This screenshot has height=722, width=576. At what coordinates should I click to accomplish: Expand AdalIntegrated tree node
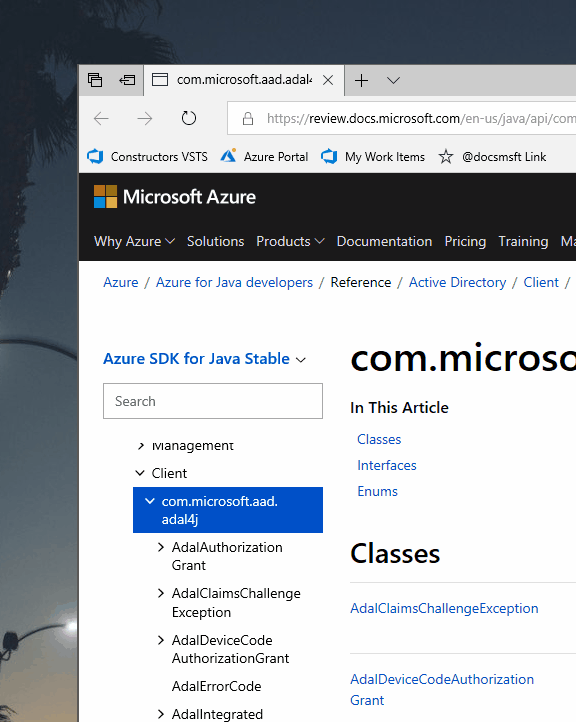161,714
